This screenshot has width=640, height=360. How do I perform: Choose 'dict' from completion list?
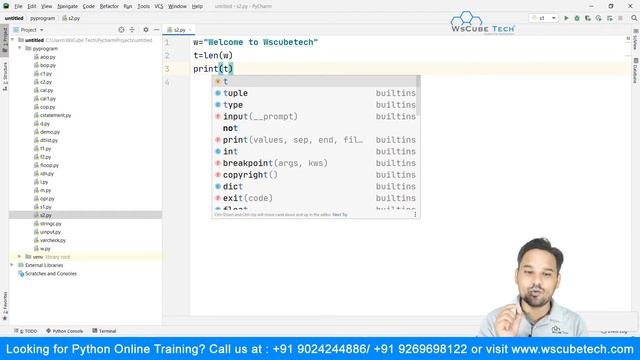coord(315,187)
